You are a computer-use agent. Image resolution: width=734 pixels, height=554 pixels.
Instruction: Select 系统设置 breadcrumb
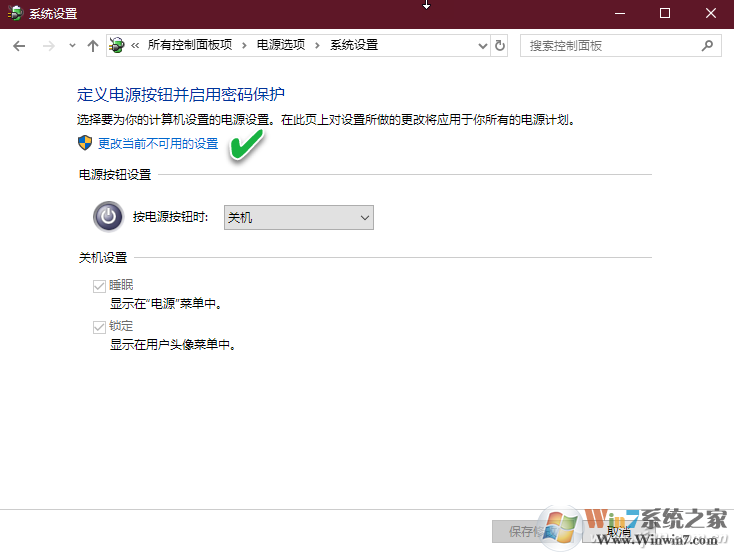tap(354, 45)
